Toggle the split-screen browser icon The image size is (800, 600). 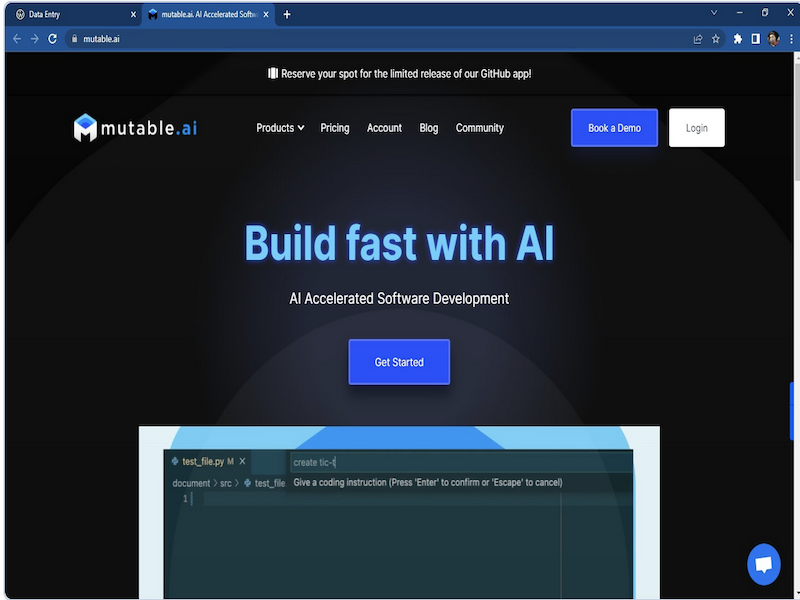pyautogui.click(x=756, y=39)
